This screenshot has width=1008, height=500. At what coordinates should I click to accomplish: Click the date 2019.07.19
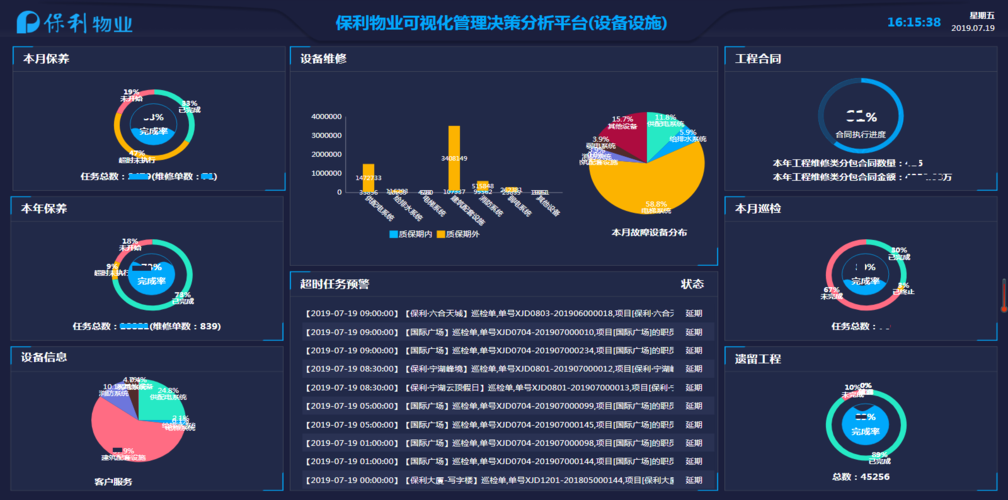973,28
